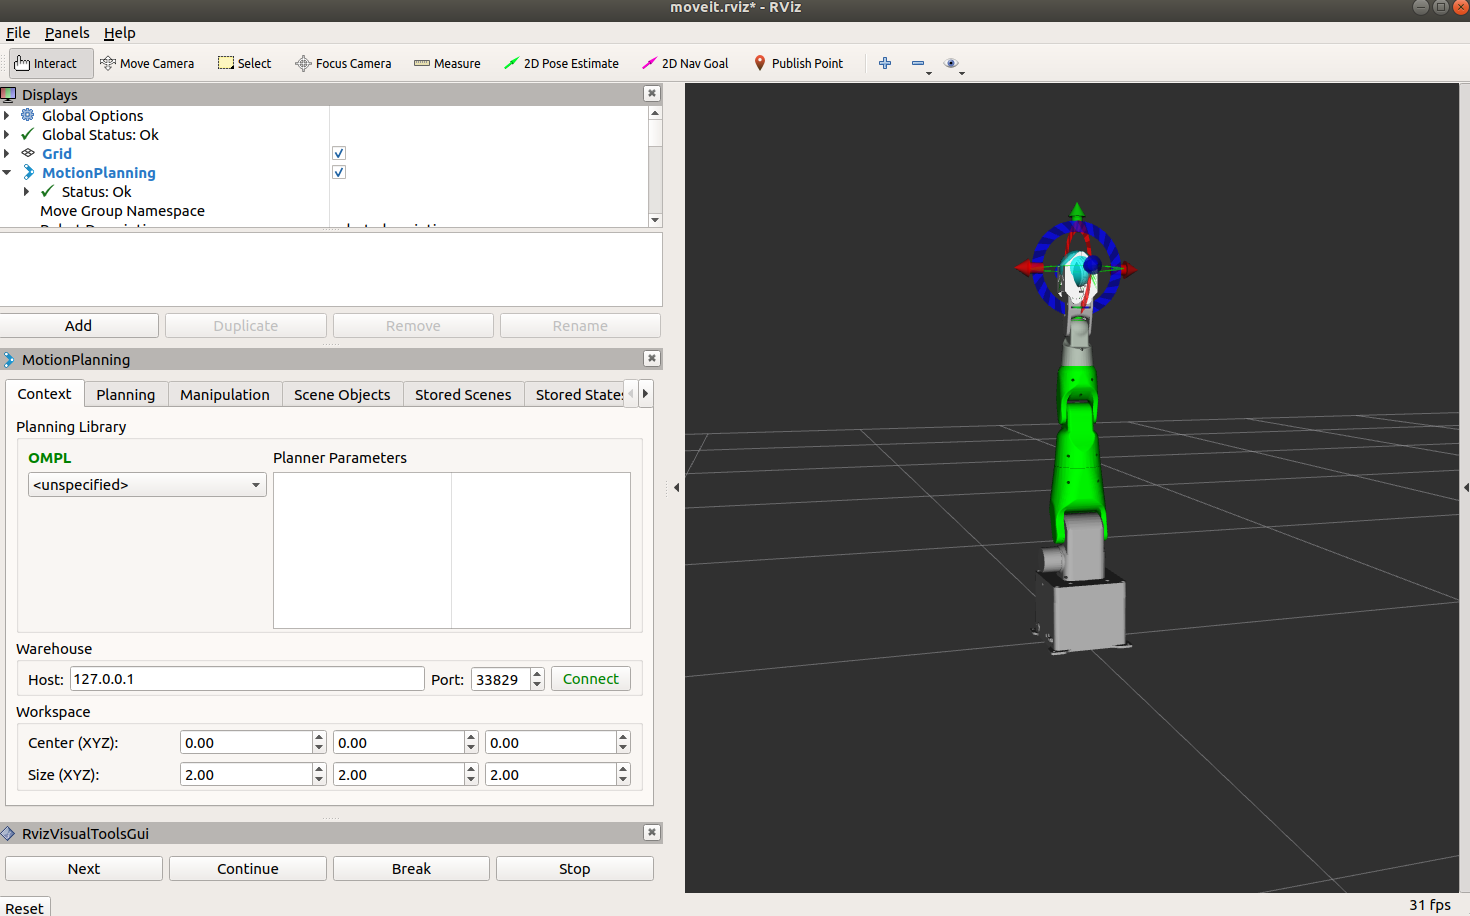Image resolution: width=1470 pixels, height=916 pixels.
Task: Open the OMPL planner dropdown
Action: coord(147,485)
